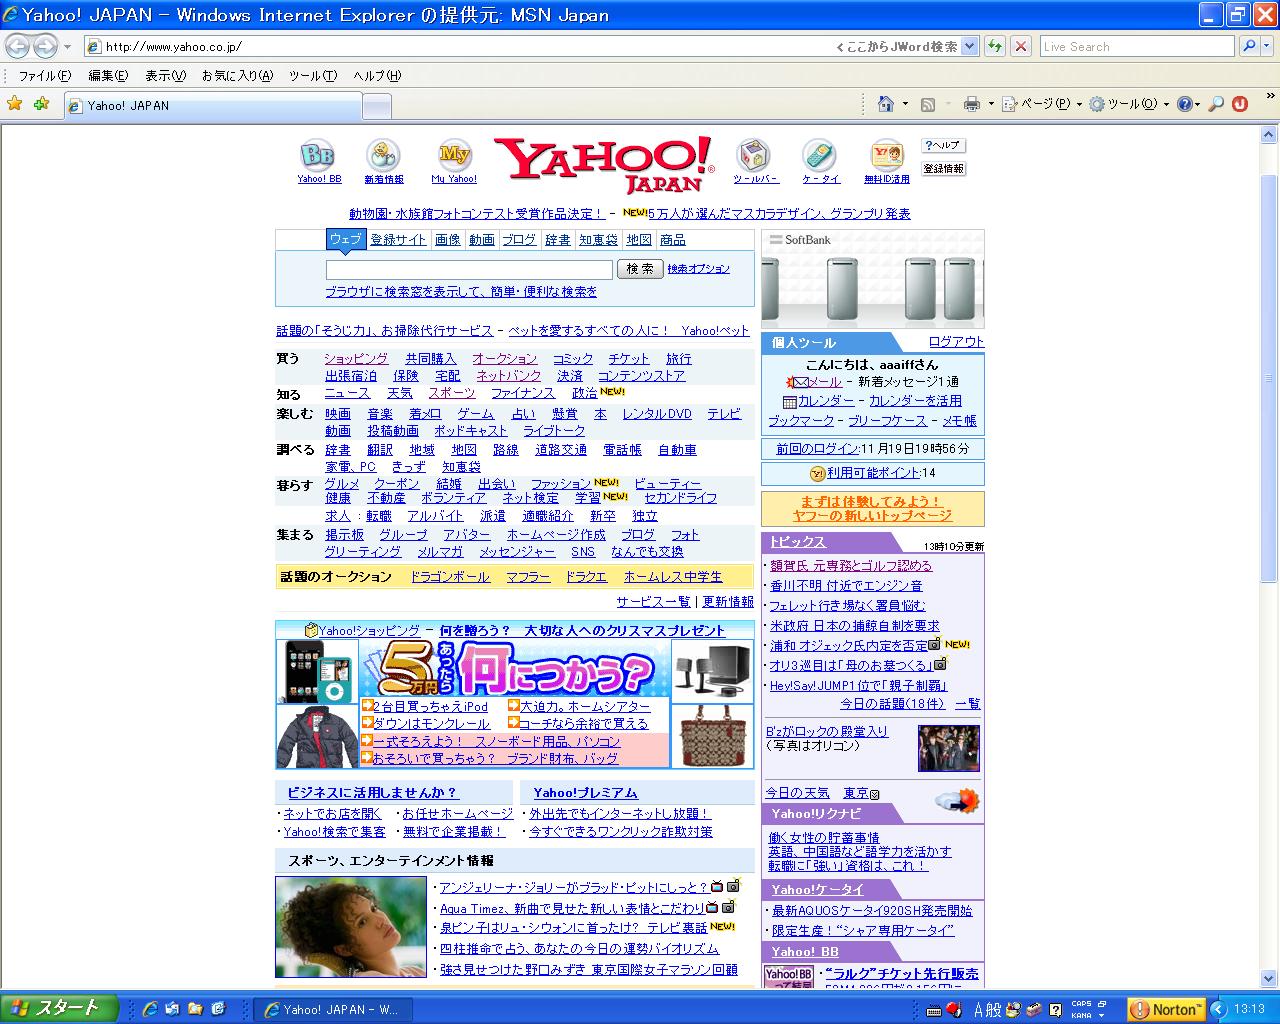The height and width of the screenshot is (1024, 1280).
Task: Click the brown handbag shopping image
Action: coord(712,737)
